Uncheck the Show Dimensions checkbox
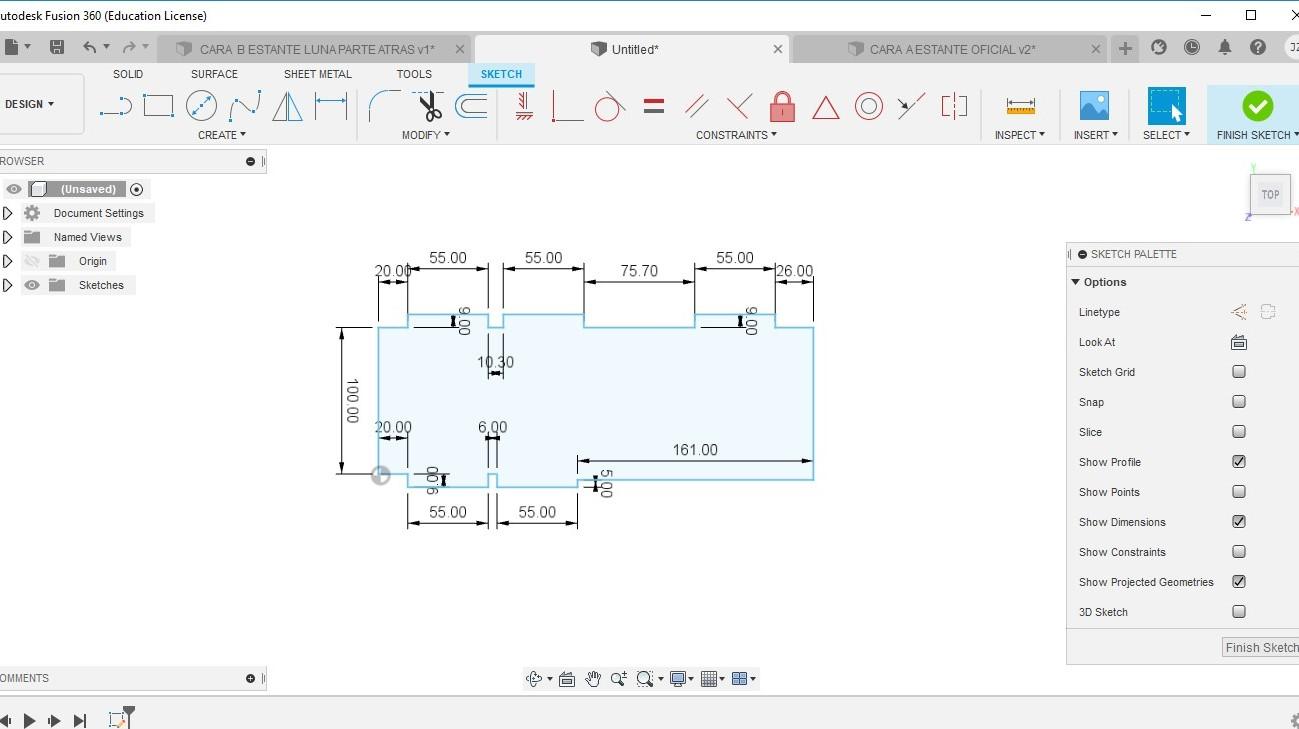The image size is (1299, 729). (x=1239, y=522)
